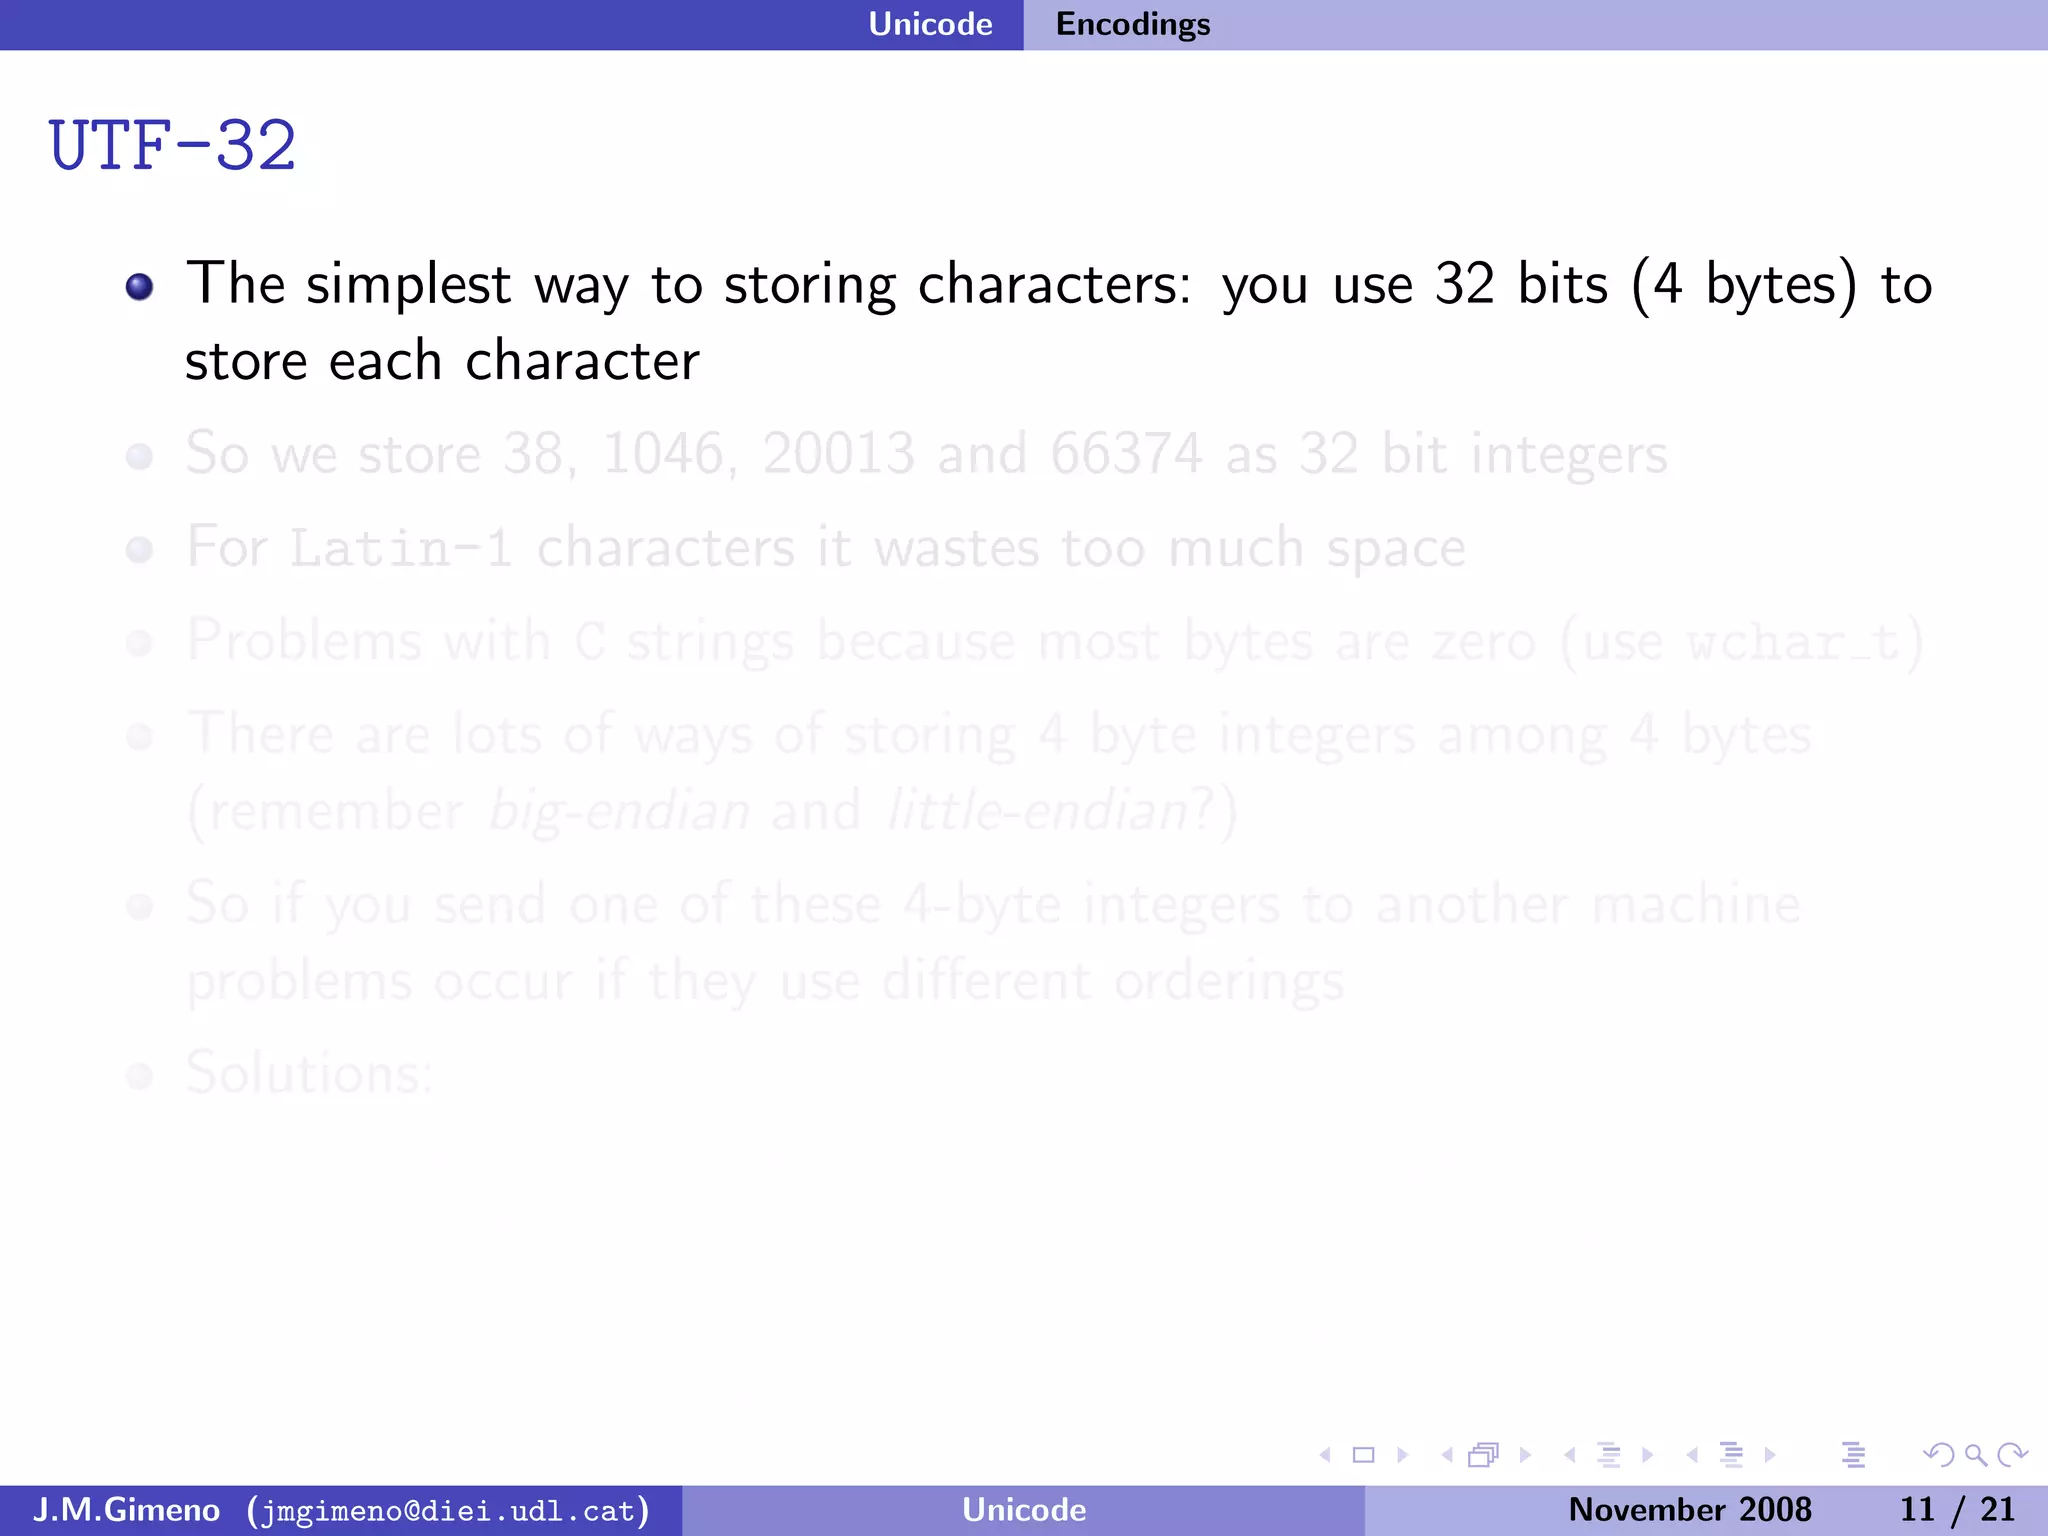Open the Unicode section in header
This screenshot has width=2048, height=1536.
pyautogui.click(x=930, y=24)
